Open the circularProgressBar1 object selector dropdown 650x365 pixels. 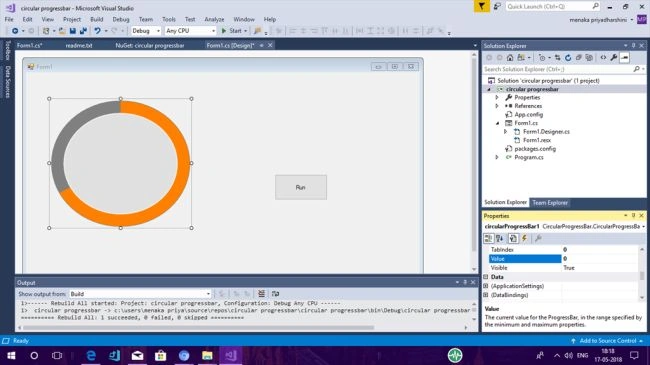(x=643, y=226)
